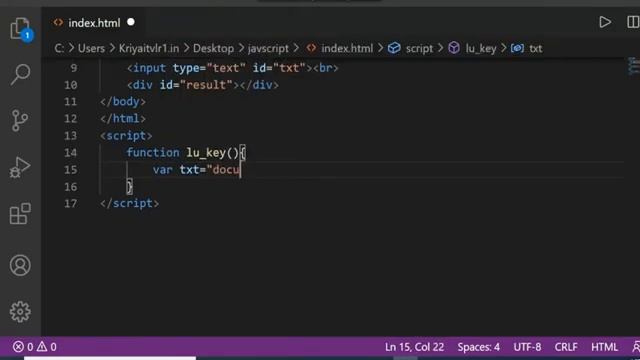The width and height of the screenshot is (640, 360).
Task: Click lu_key function name in code
Action: tap(206, 153)
